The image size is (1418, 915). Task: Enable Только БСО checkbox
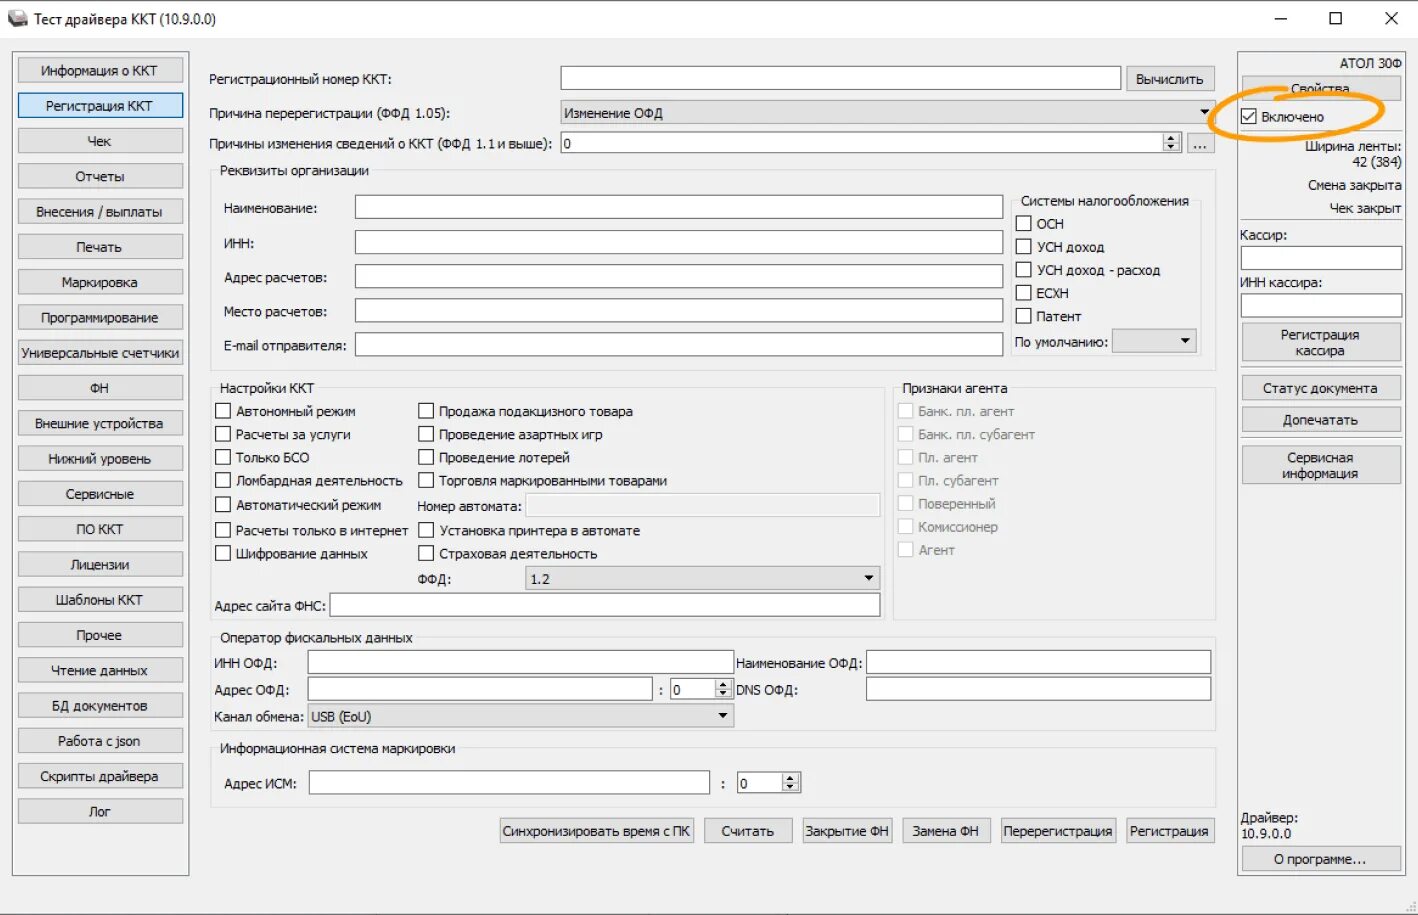tap(223, 457)
